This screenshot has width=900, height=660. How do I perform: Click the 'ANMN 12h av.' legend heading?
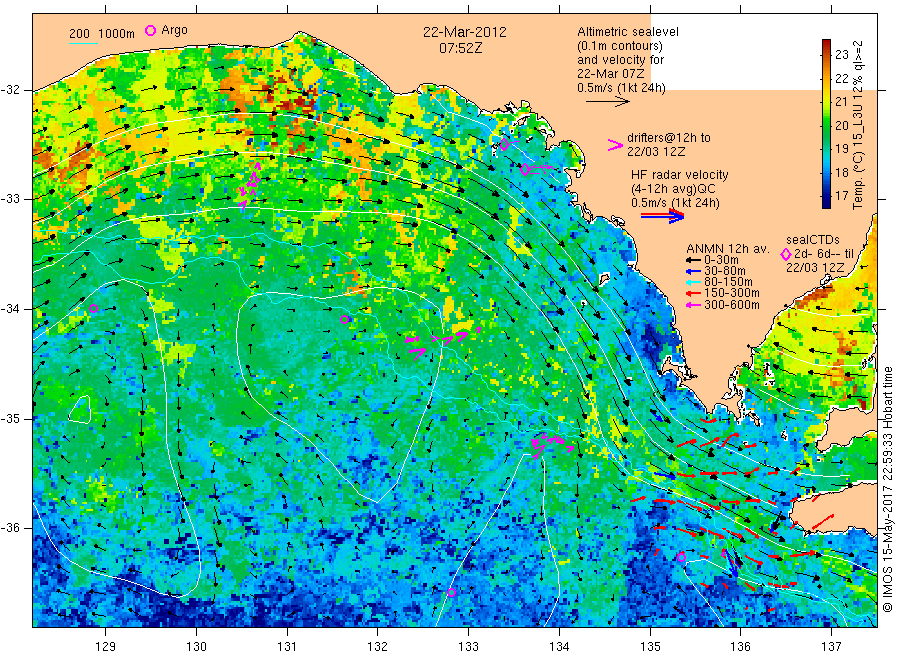point(728,249)
